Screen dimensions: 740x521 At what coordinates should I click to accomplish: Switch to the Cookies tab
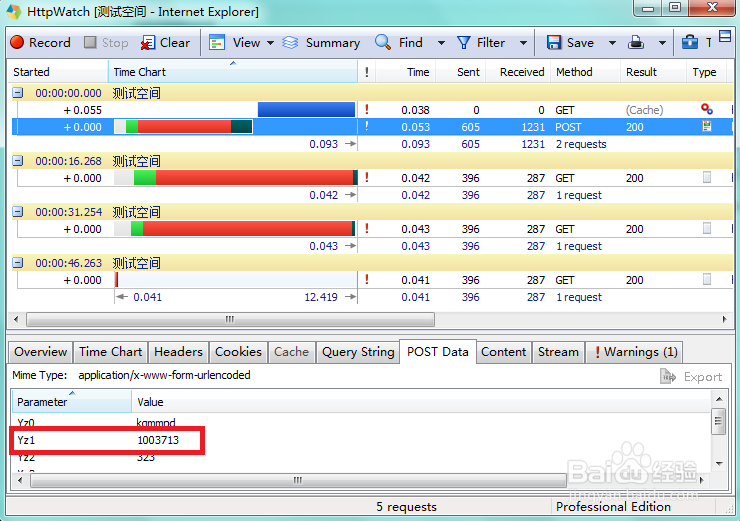point(238,352)
